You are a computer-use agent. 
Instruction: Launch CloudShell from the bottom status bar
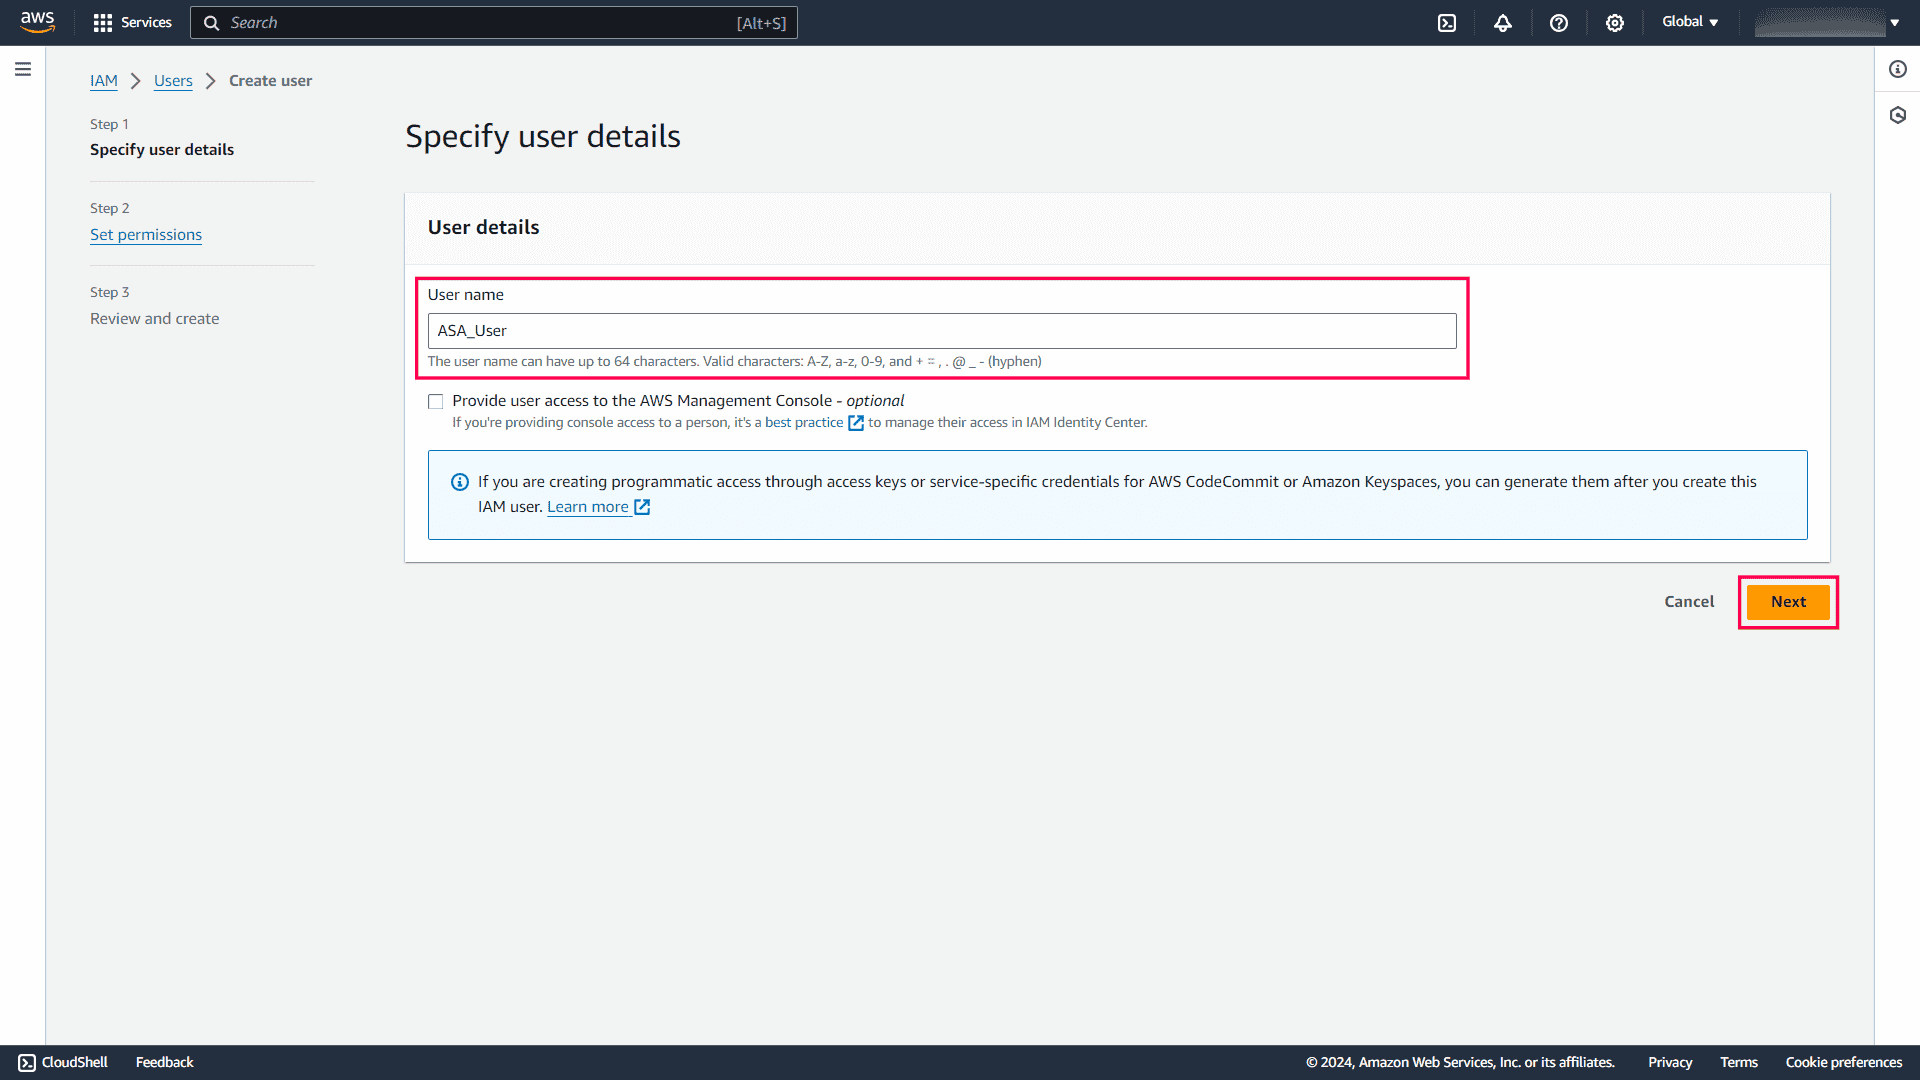(x=62, y=1062)
